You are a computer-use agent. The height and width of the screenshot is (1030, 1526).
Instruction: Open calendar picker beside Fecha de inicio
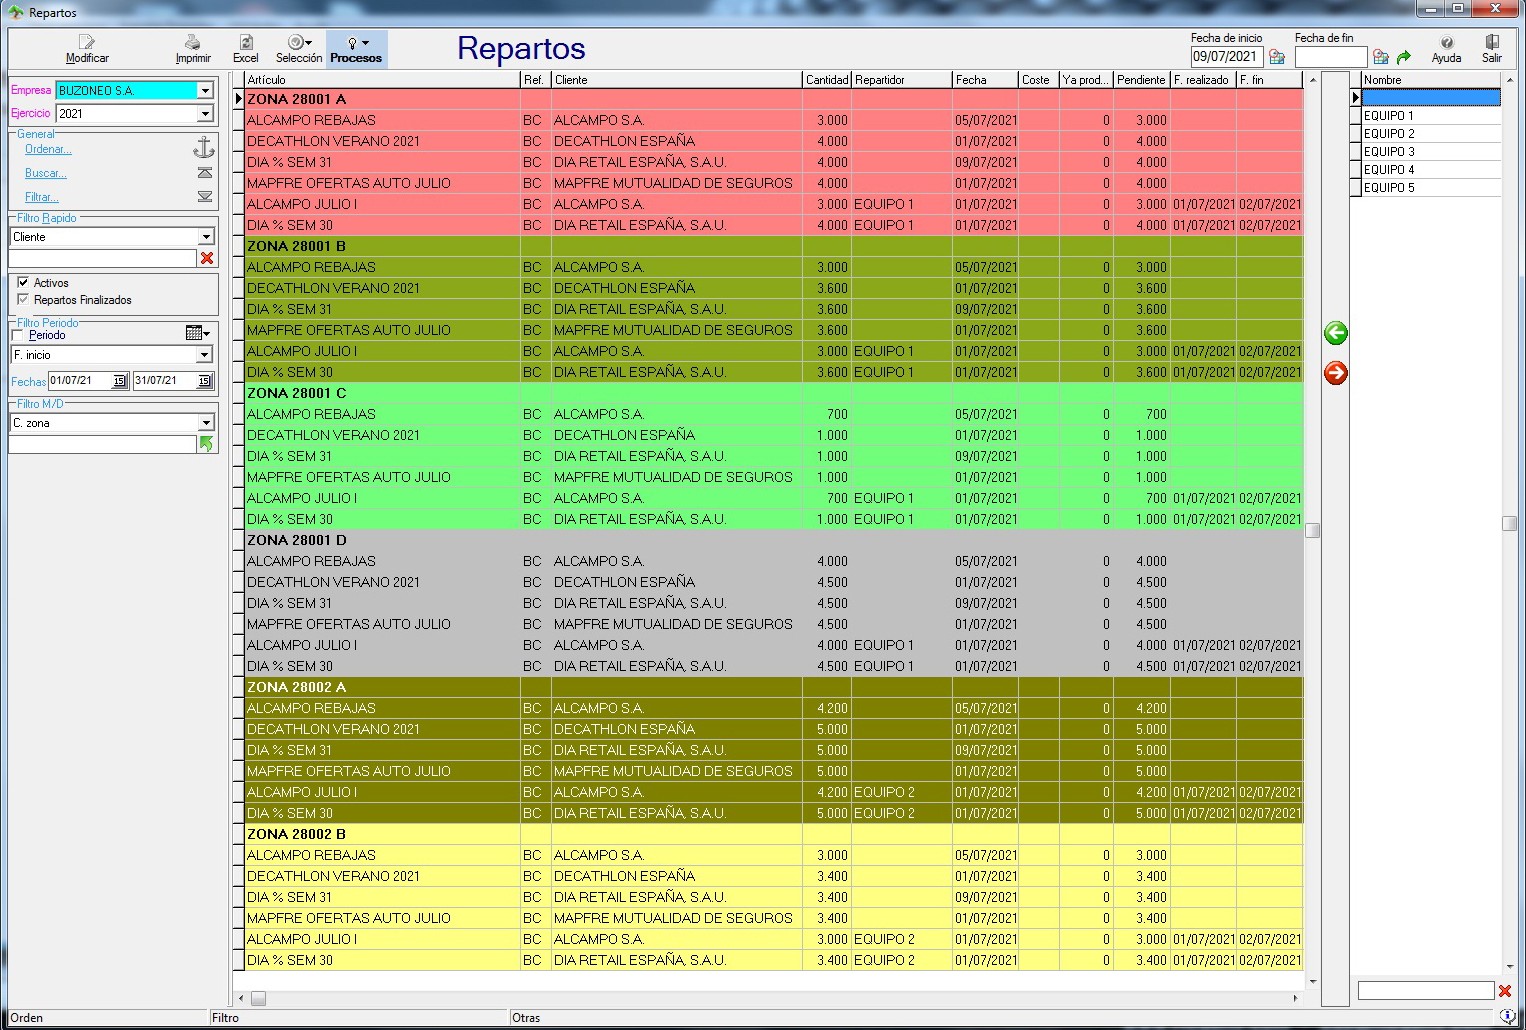[x=1277, y=57]
